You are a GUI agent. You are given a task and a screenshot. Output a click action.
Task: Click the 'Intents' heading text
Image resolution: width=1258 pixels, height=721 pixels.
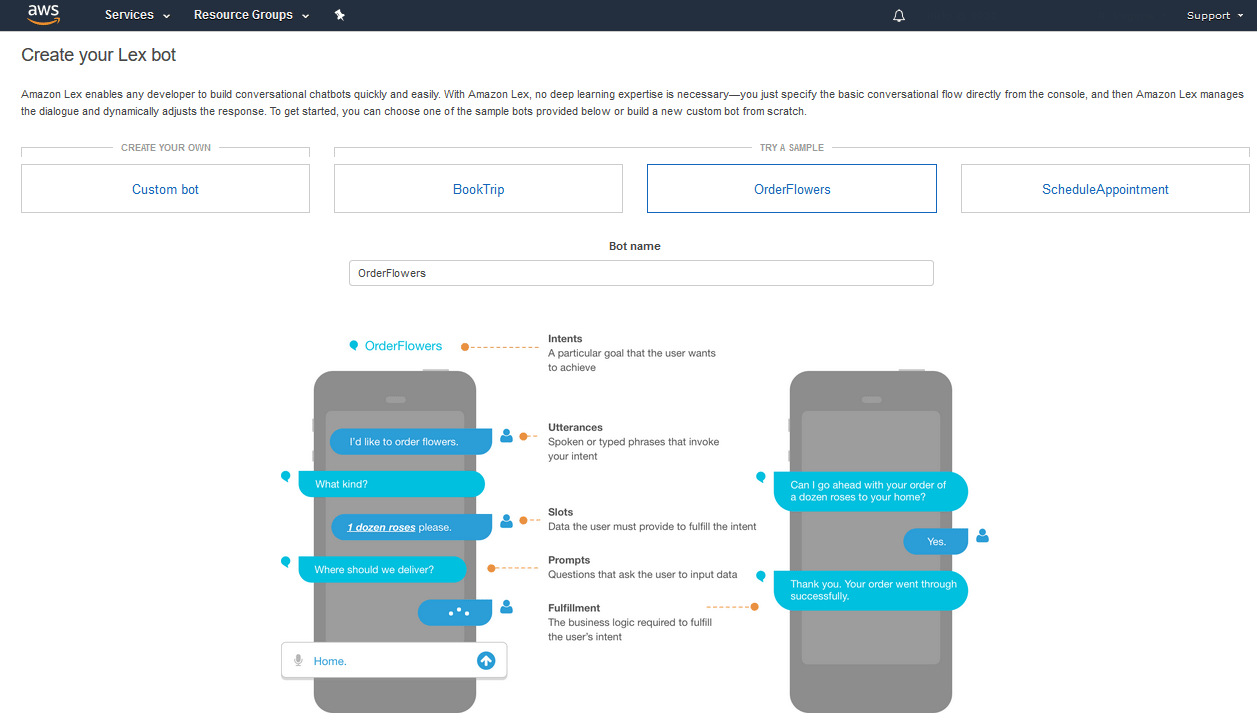pyautogui.click(x=565, y=339)
